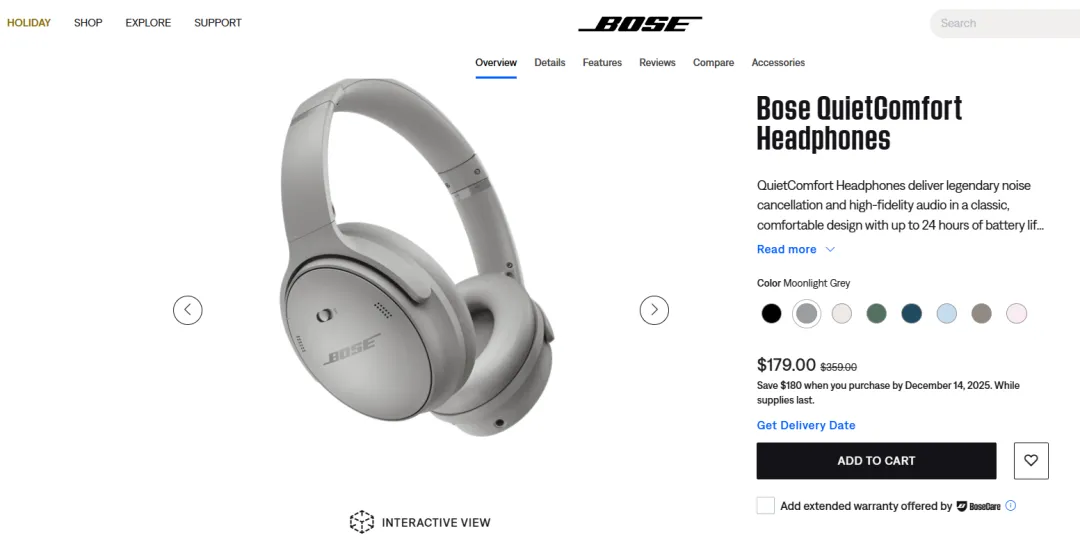Open the EXPLORE navigation menu

point(148,23)
